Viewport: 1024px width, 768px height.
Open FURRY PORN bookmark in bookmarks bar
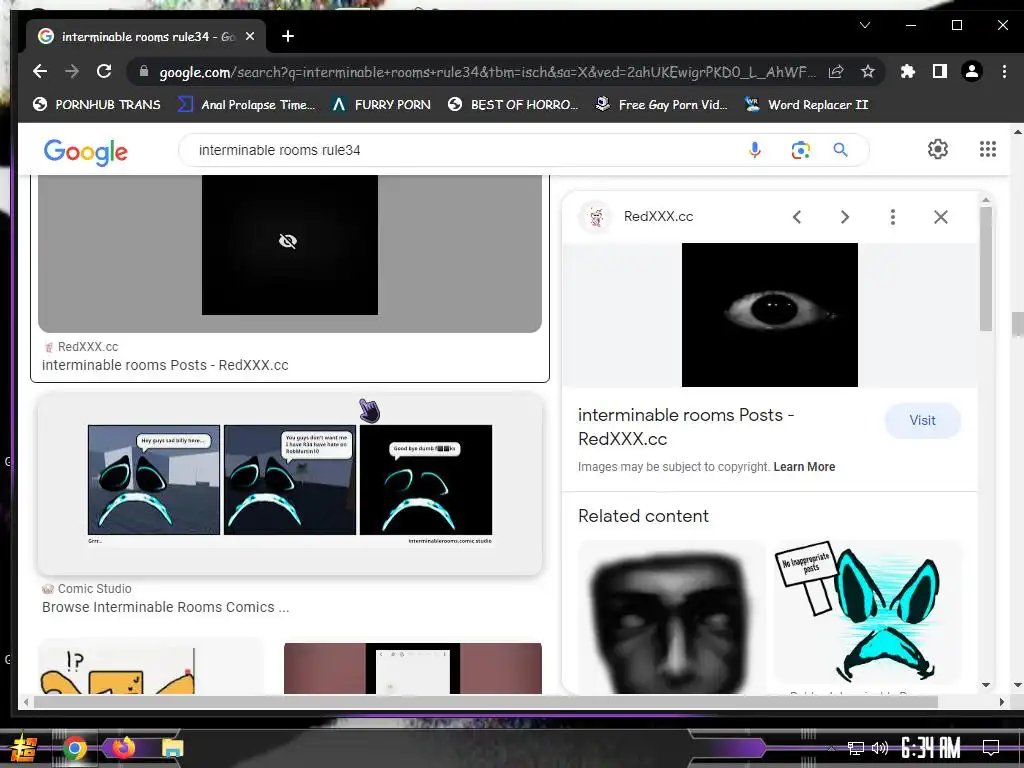pyautogui.click(x=381, y=104)
